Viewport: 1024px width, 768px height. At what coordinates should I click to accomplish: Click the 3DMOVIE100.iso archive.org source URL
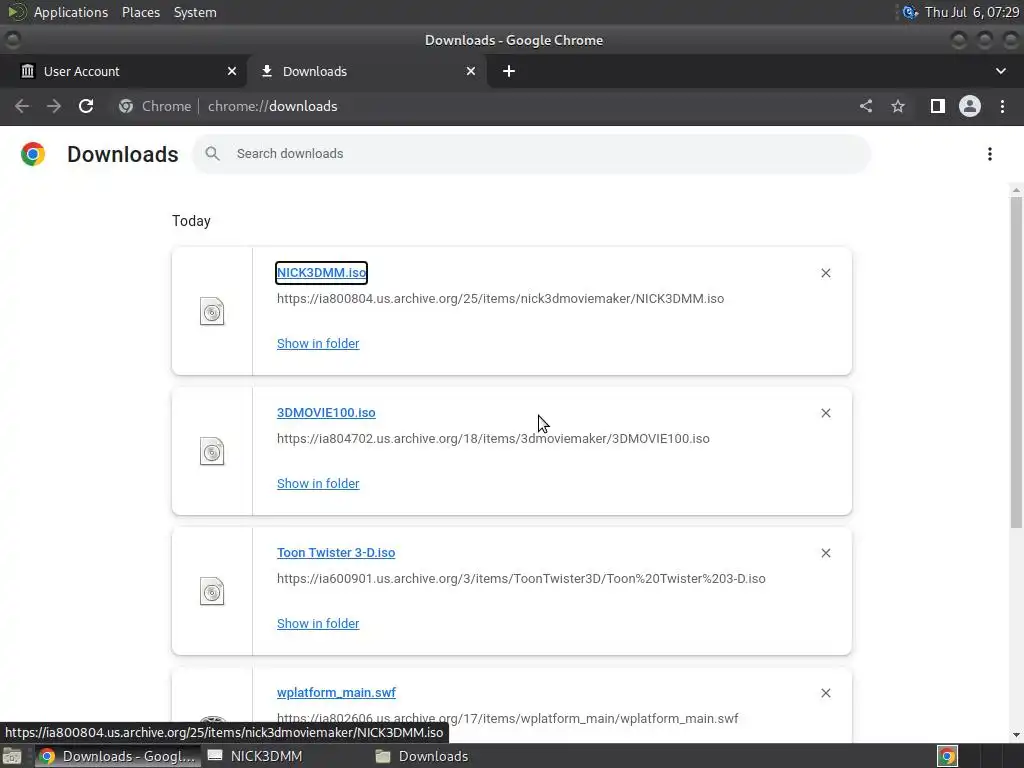click(493, 439)
